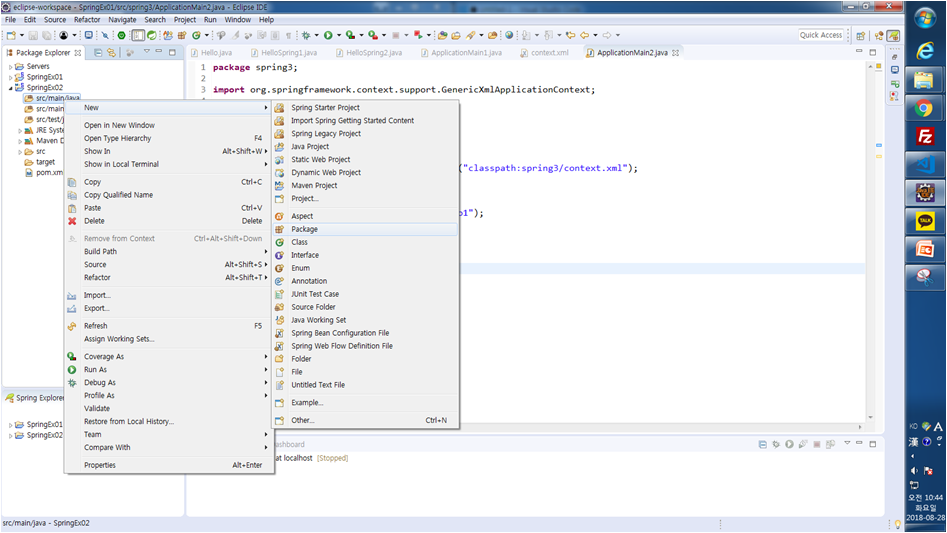Click the Static Web Project icon

[279, 159]
